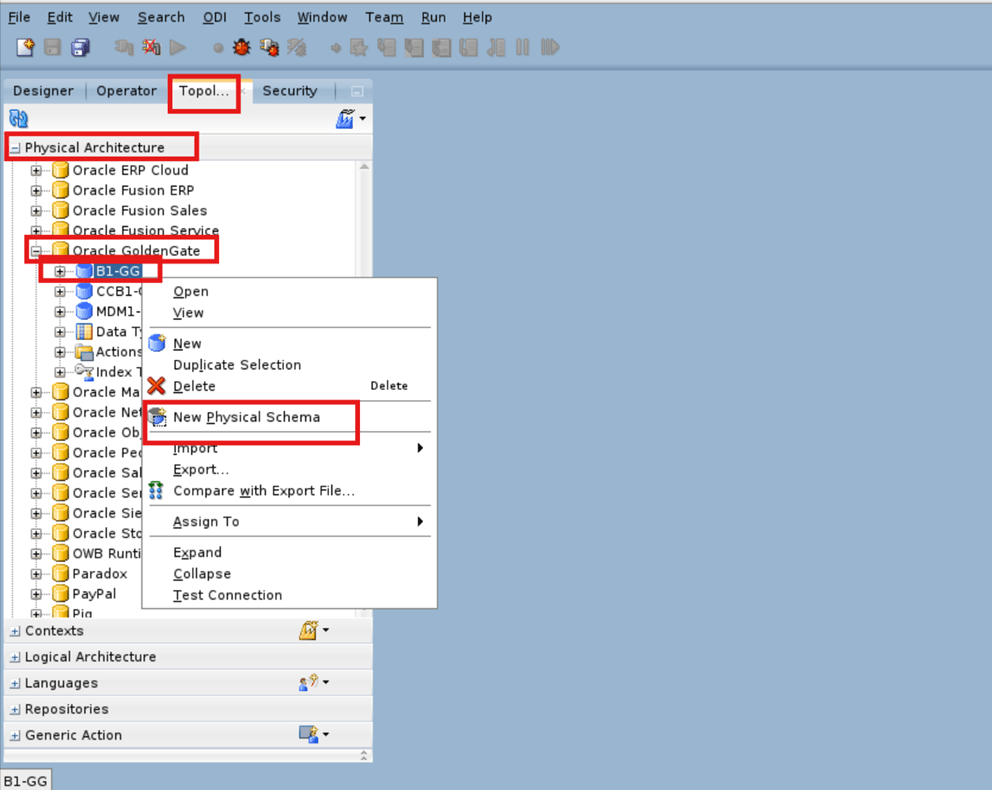The width and height of the screenshot is (992, 790).
Task: Create a new file using the toolbar icon
Action: click(x=24, y=47)
